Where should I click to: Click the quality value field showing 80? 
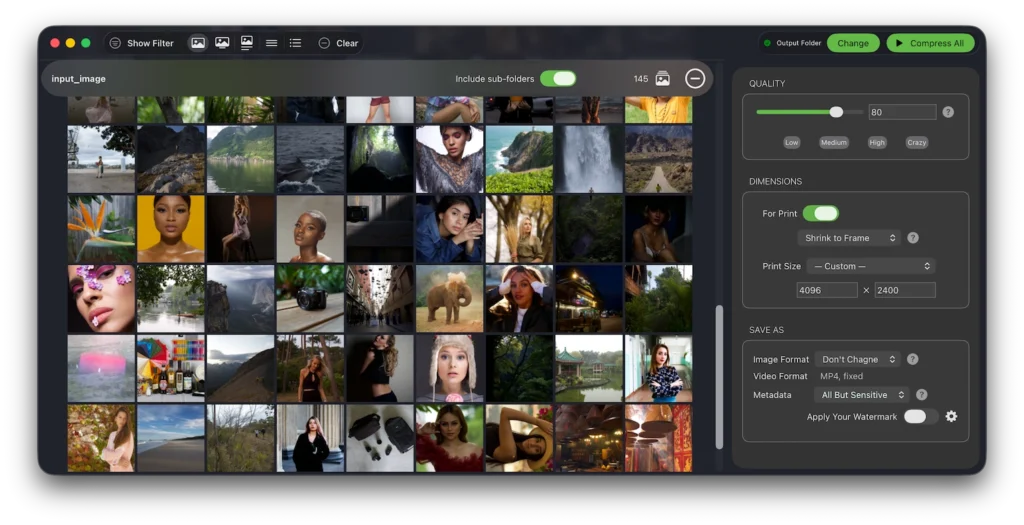pos(902,112)
